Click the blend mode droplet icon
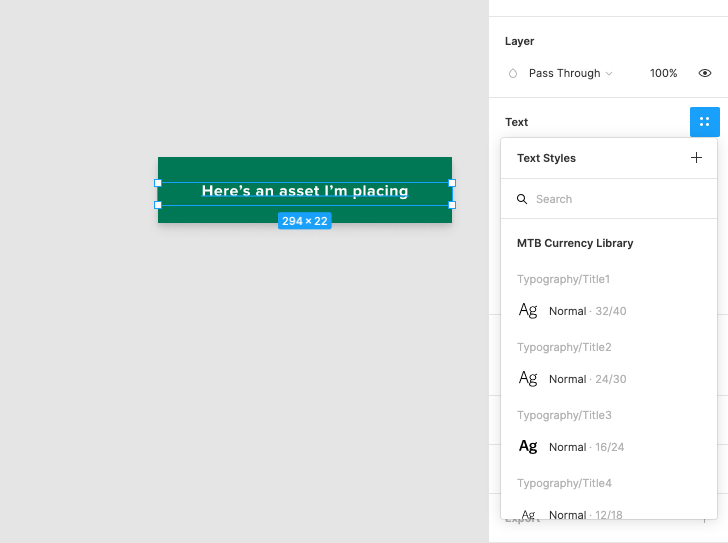728x543 pixels. tap(513, 74)
